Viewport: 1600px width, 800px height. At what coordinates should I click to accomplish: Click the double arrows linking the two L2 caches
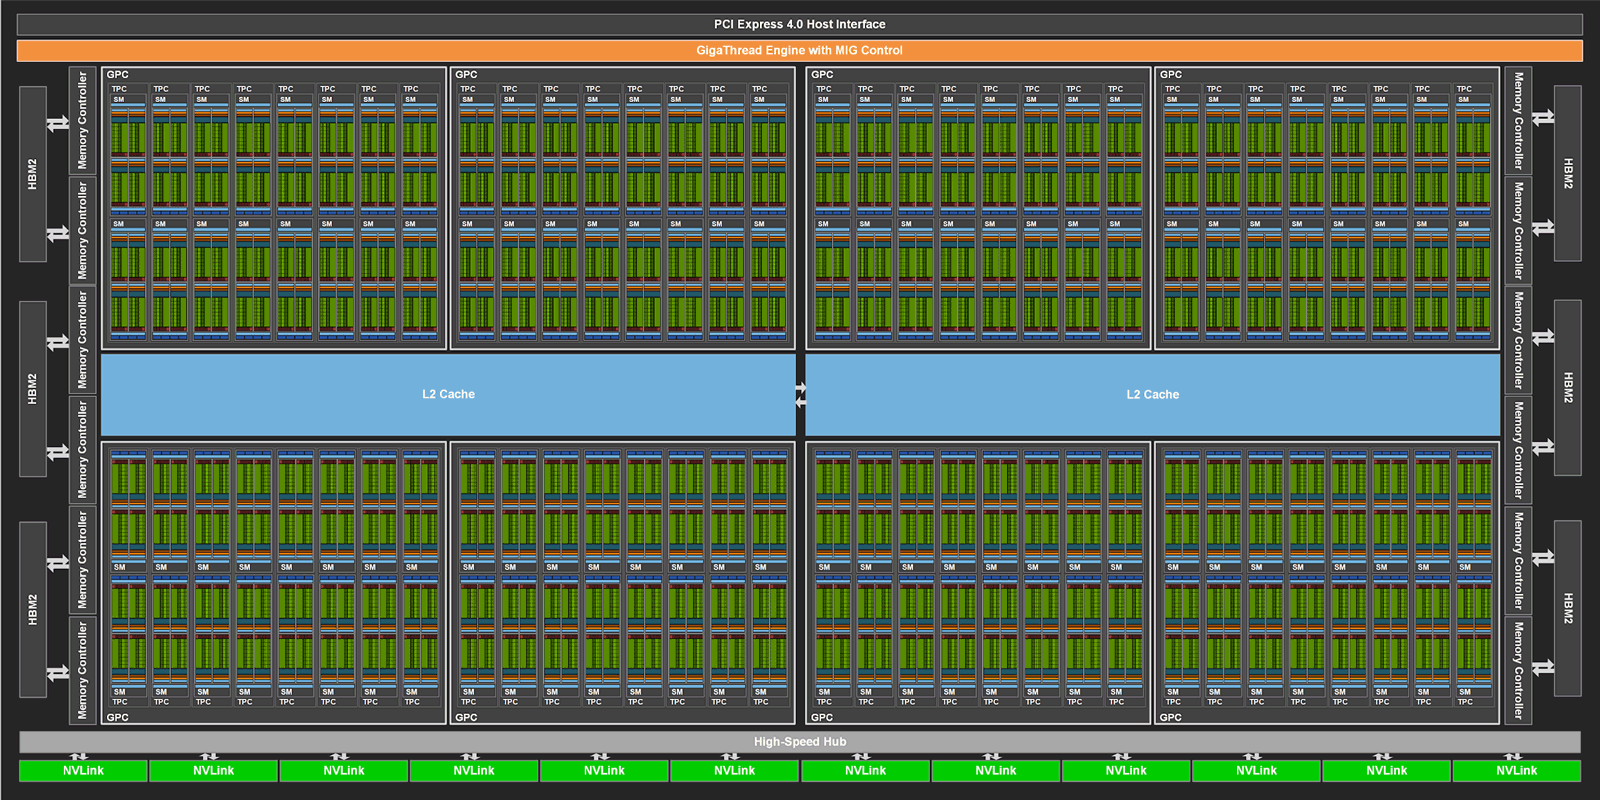click(800, 395)
